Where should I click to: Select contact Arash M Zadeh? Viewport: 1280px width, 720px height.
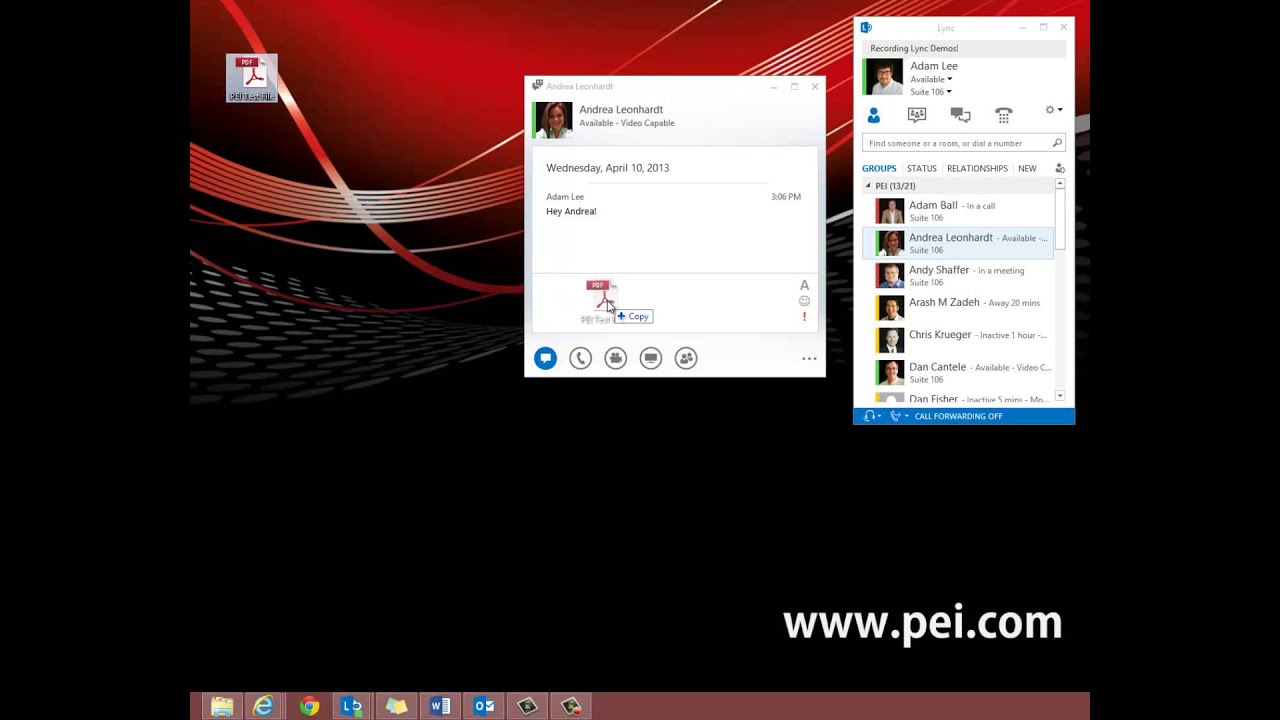coord(958,307)
